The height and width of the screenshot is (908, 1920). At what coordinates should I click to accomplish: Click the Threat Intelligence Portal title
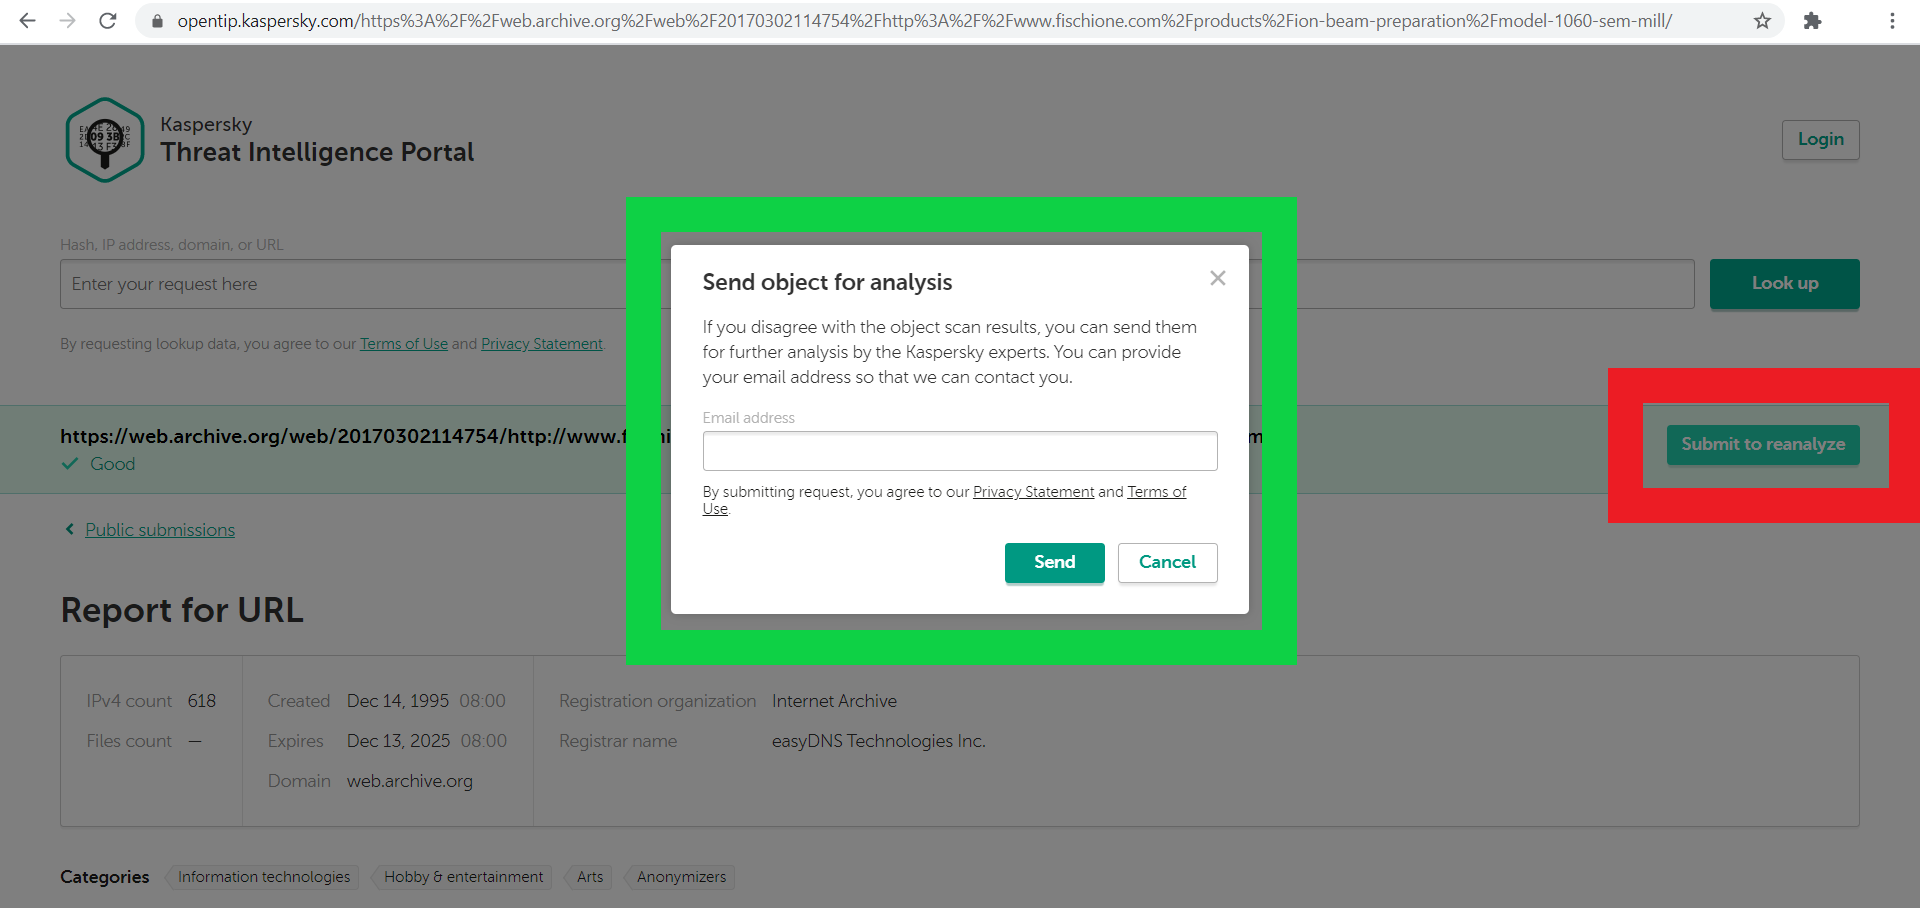click(317, 152)
